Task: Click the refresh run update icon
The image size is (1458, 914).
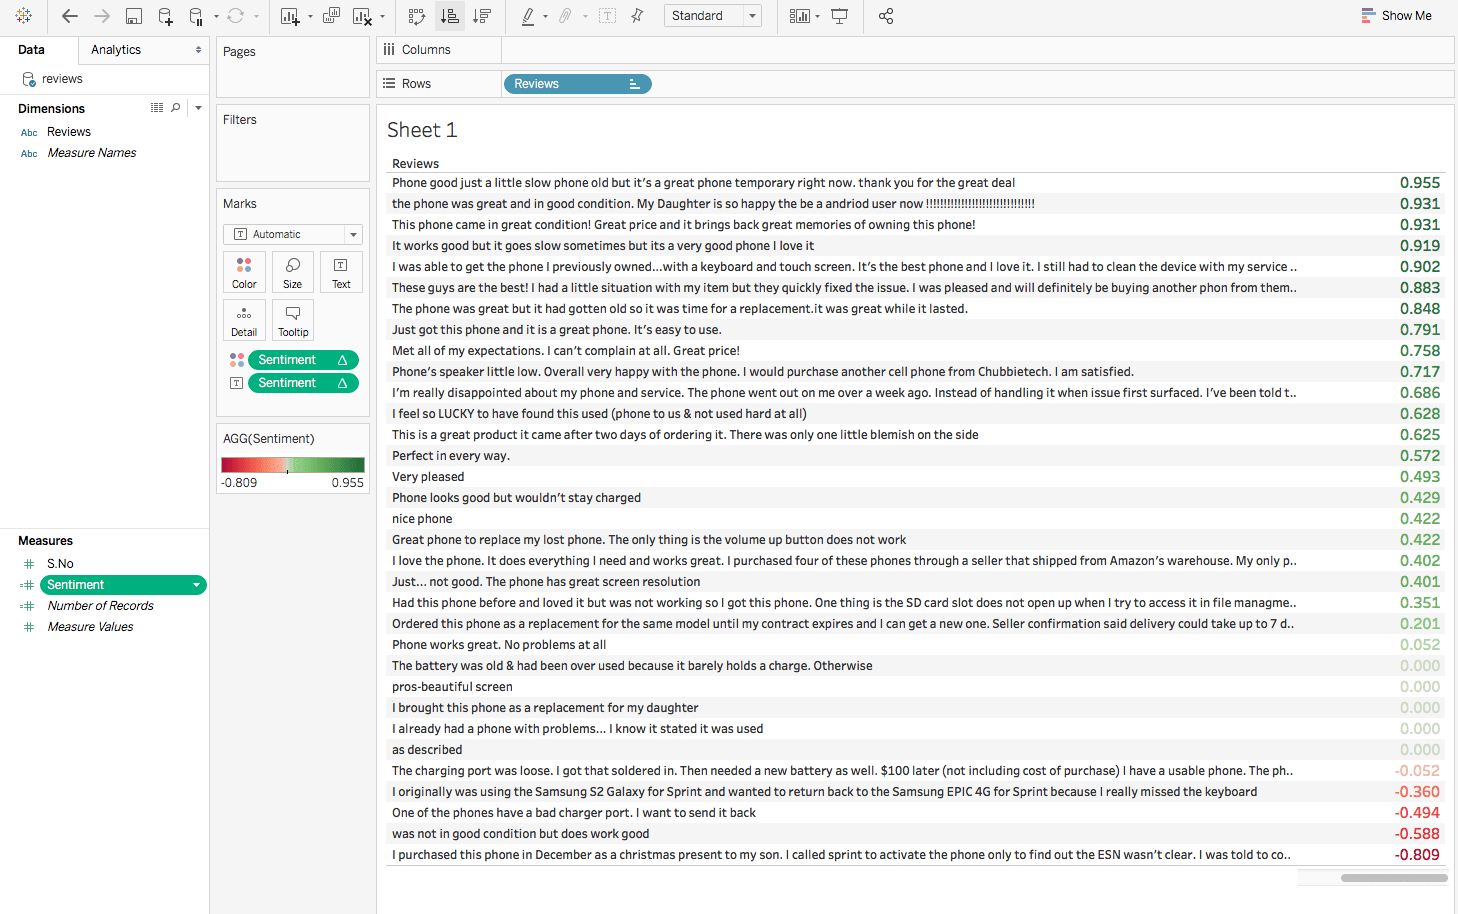Action: tap(235, 16)
